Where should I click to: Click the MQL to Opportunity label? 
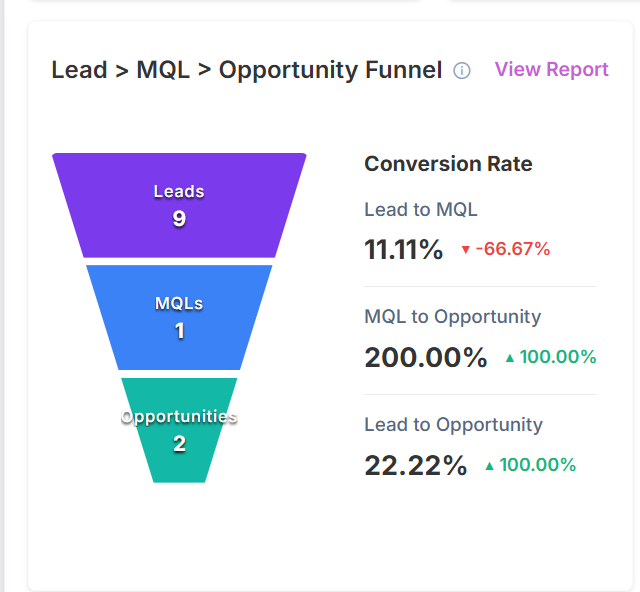point(452,317)
